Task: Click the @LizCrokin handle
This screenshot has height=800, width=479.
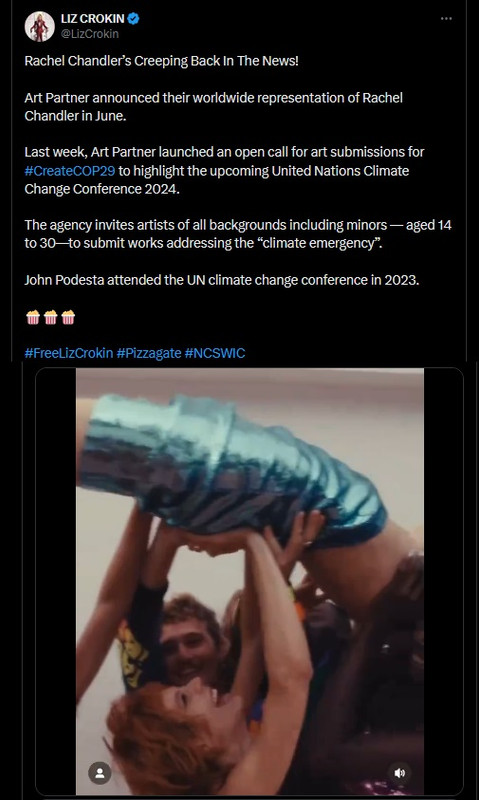Action: [x=90, y=34]
